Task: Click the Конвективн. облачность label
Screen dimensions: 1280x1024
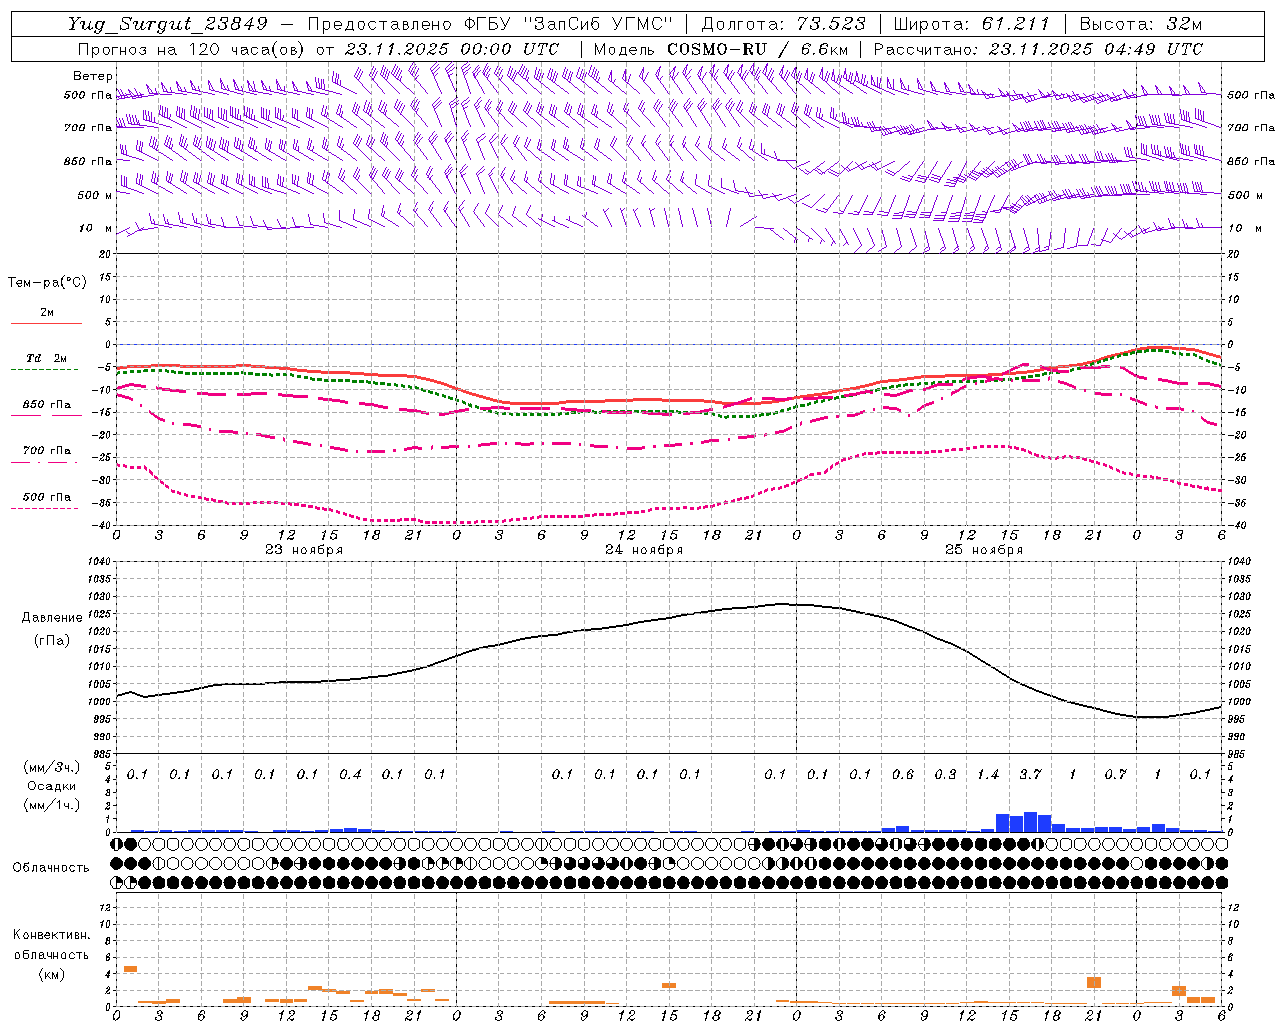Action: (51, 944)
